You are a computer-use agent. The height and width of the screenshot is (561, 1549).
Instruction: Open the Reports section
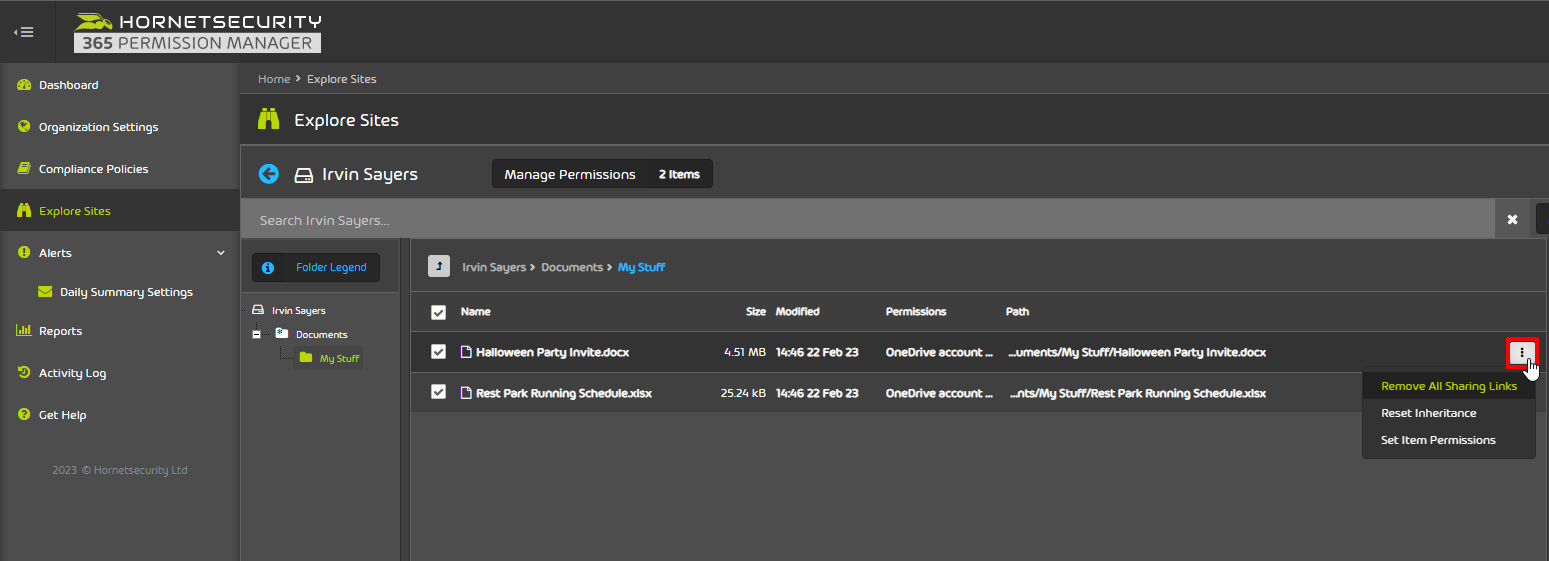coord(60,331)
